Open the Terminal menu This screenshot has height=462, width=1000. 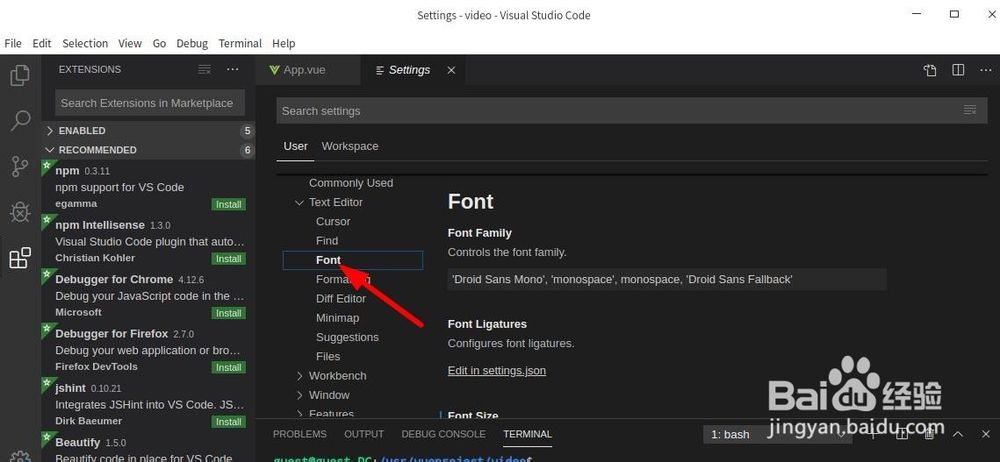(240, 43)
